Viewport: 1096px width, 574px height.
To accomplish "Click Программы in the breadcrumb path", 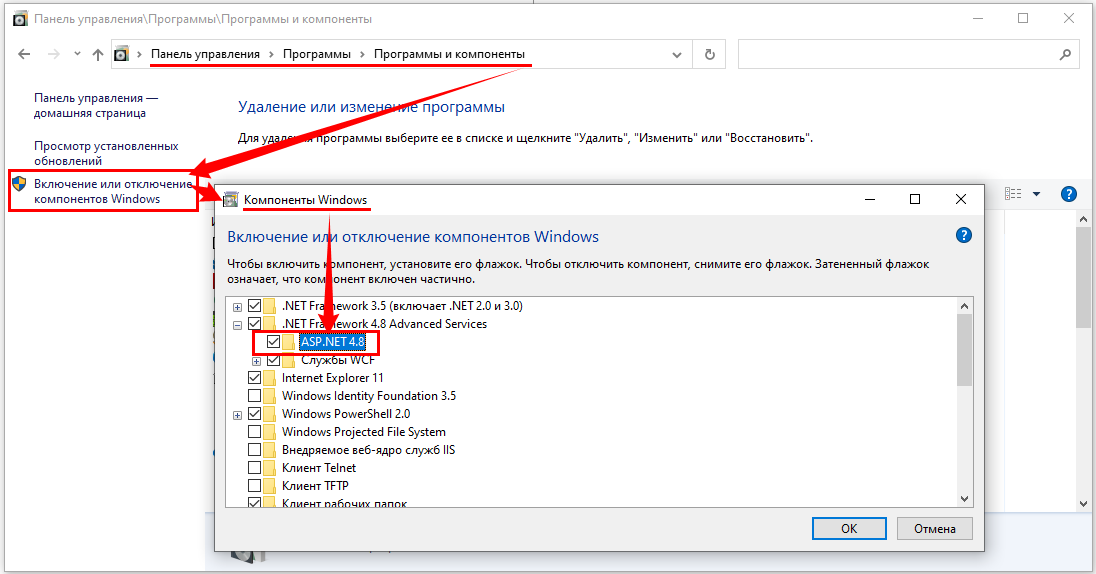I will tap(316, 54).
